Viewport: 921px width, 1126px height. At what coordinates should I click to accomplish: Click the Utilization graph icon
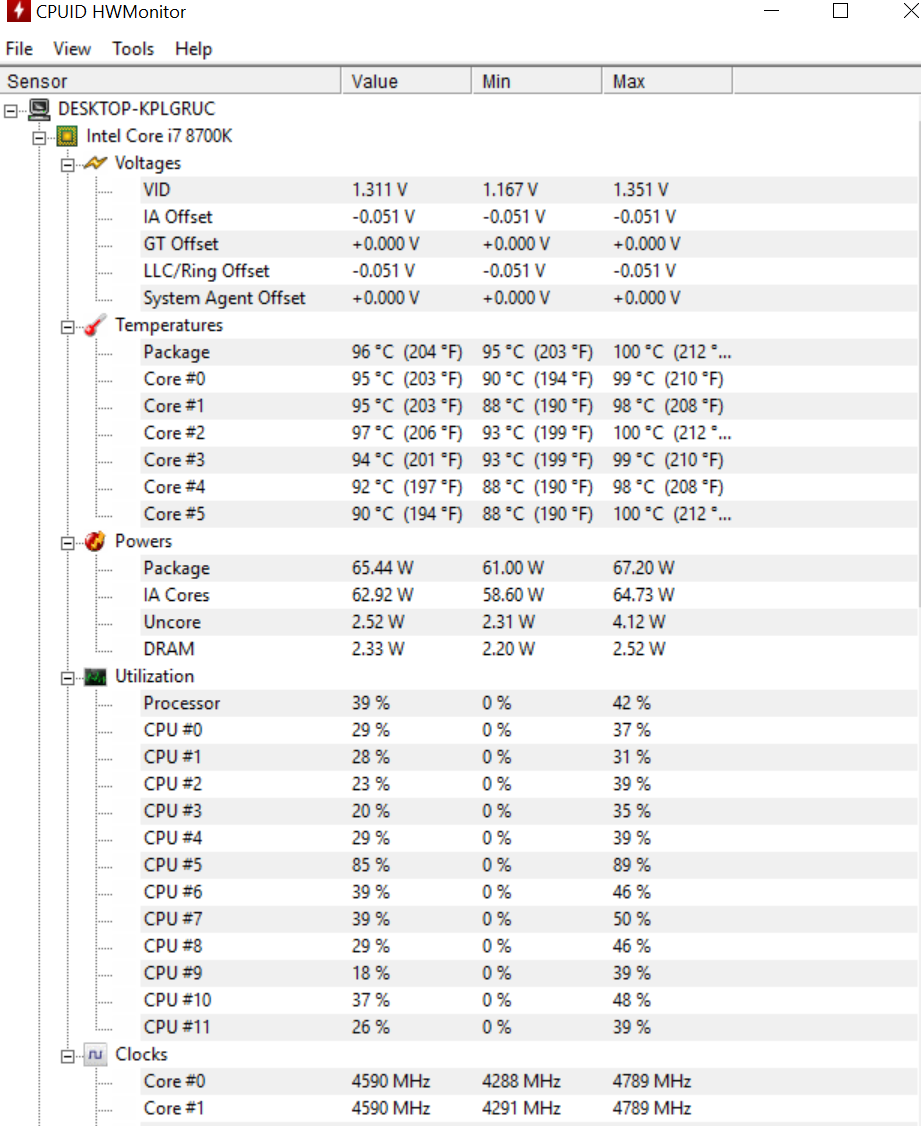click(x=96, y=677)
